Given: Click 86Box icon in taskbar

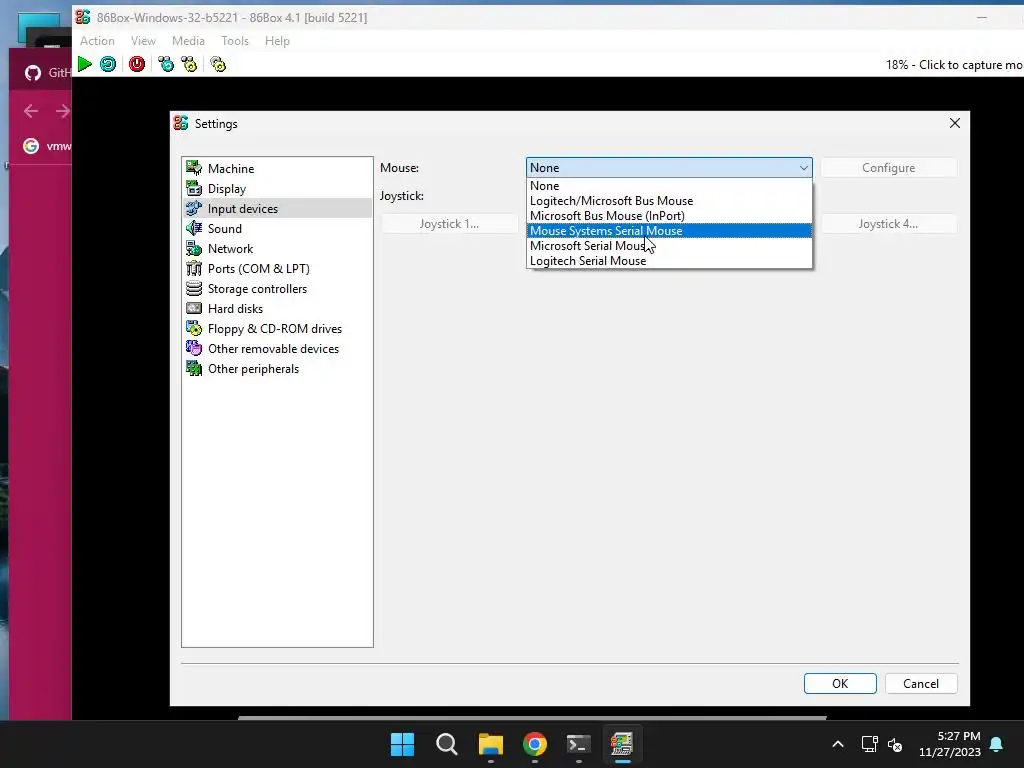Looking at the screenshot, I should tap(622, 744).
